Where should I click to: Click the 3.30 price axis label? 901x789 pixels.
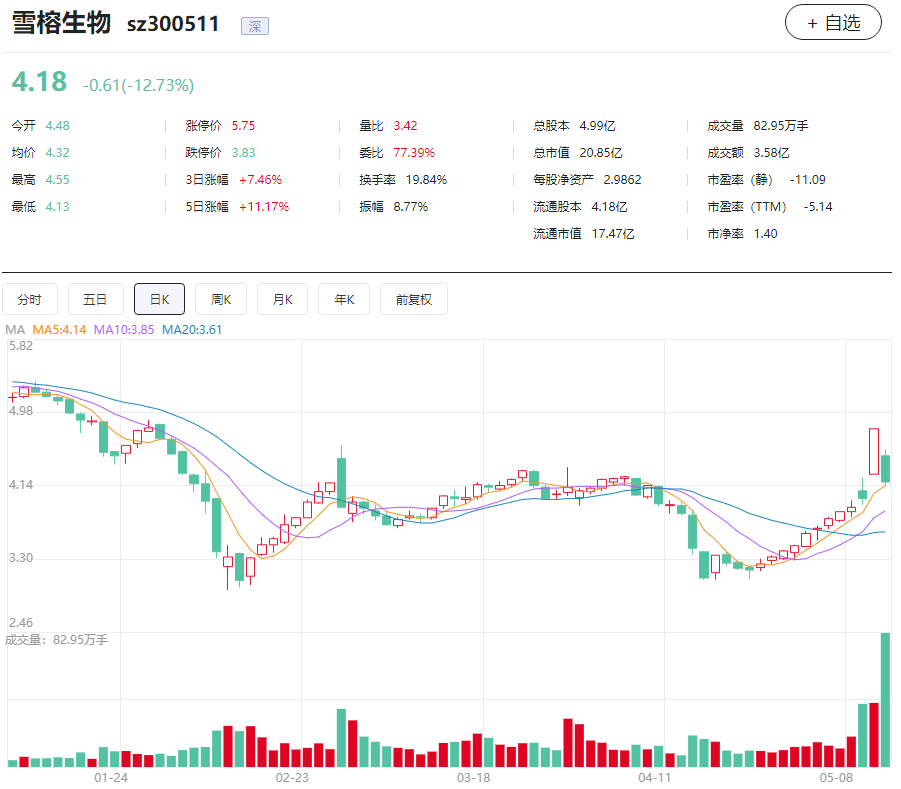pos(21,558)
